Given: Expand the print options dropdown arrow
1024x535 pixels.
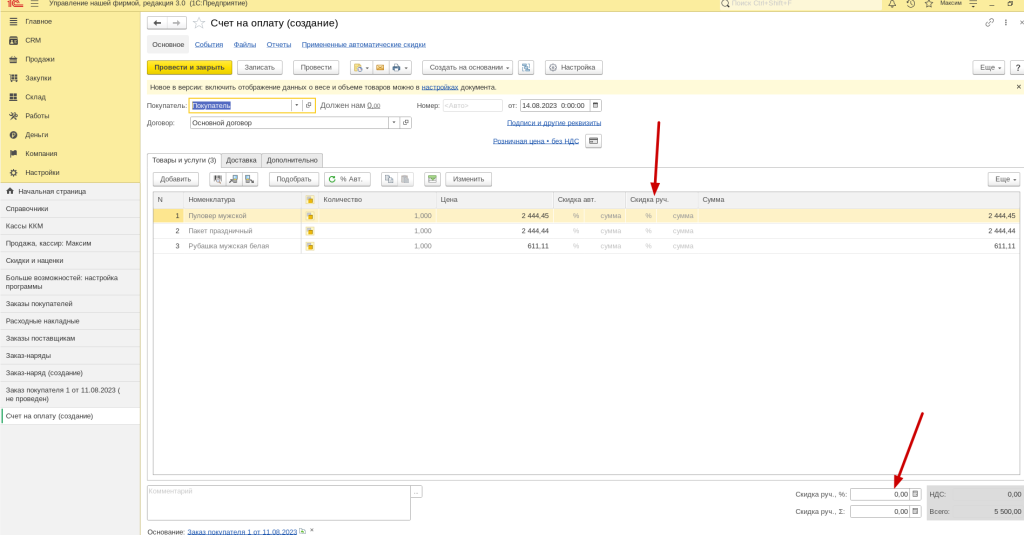Looking at the screenshot, I should [x=406, y=67].
